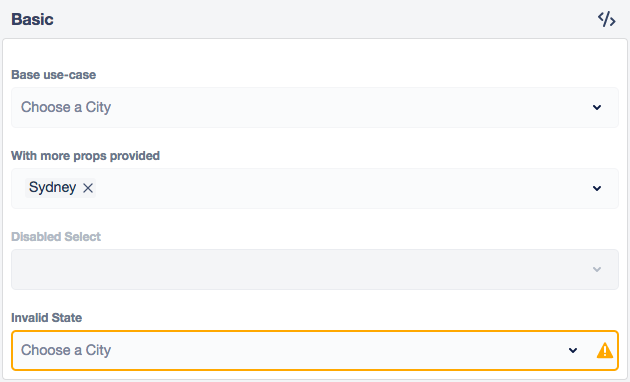The image size is (630, 382).
Task: Remove the Sydney tag with its X
Action: pyautogui.click(x=88, y=188)
